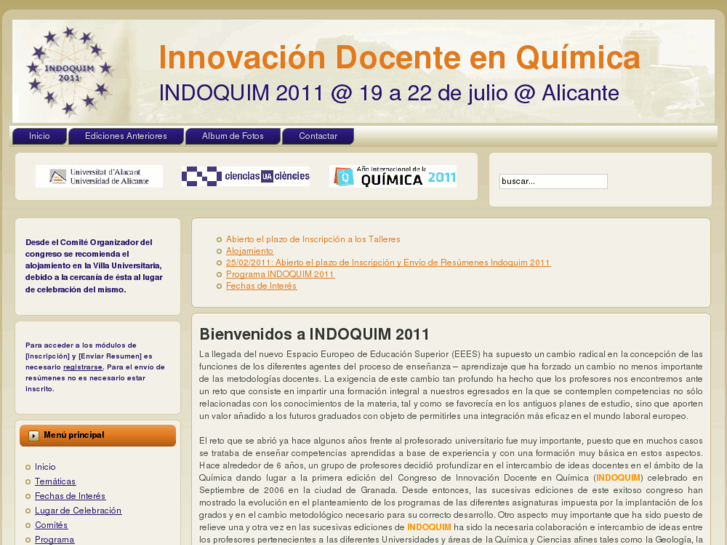
Task: Click the Comité Organizador accommodation notice text
Action: pyautogui.click(x=94, y=266)
